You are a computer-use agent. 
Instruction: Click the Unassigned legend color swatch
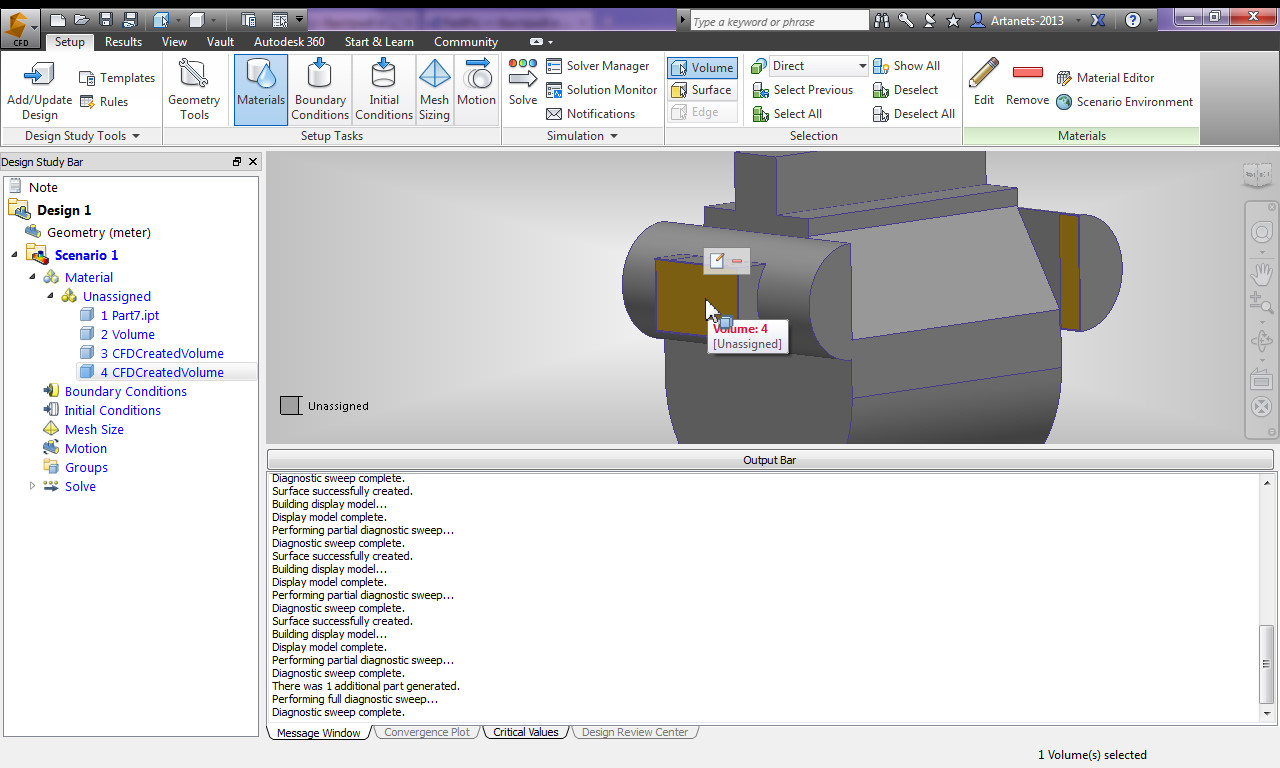pyautogui.click(x=290, y=406)
